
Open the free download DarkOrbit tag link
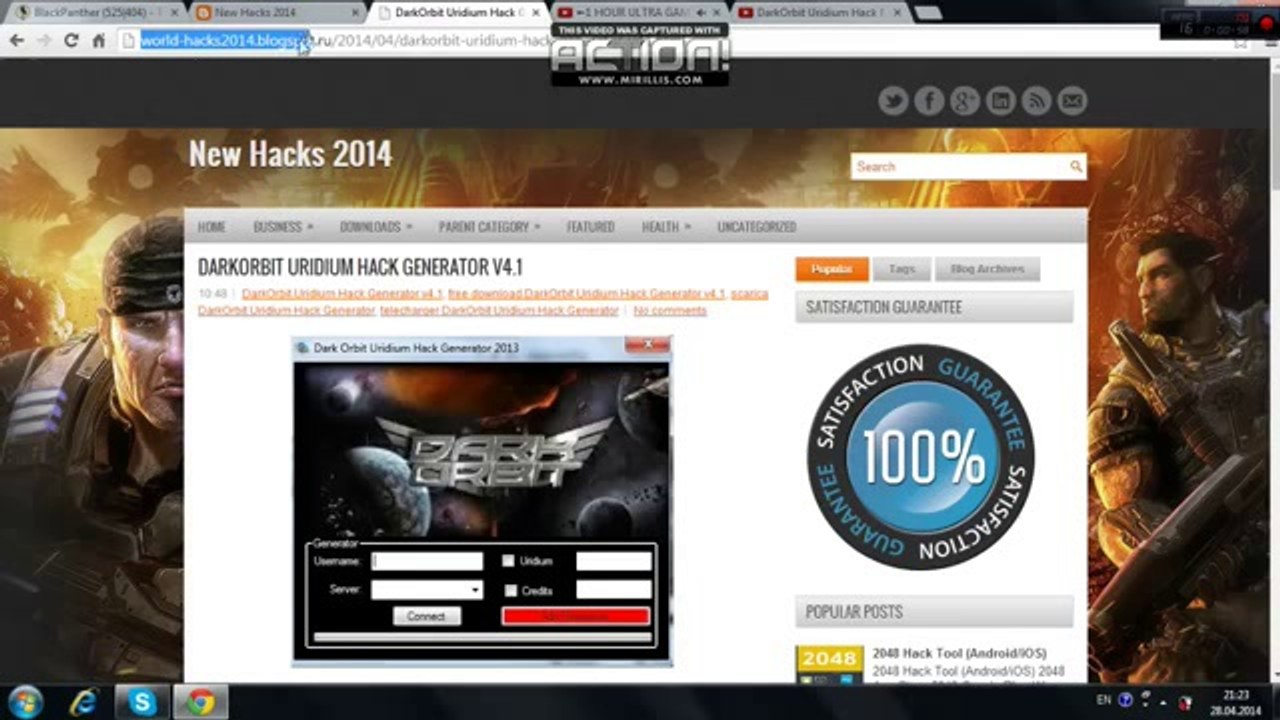tap(586, 294)
